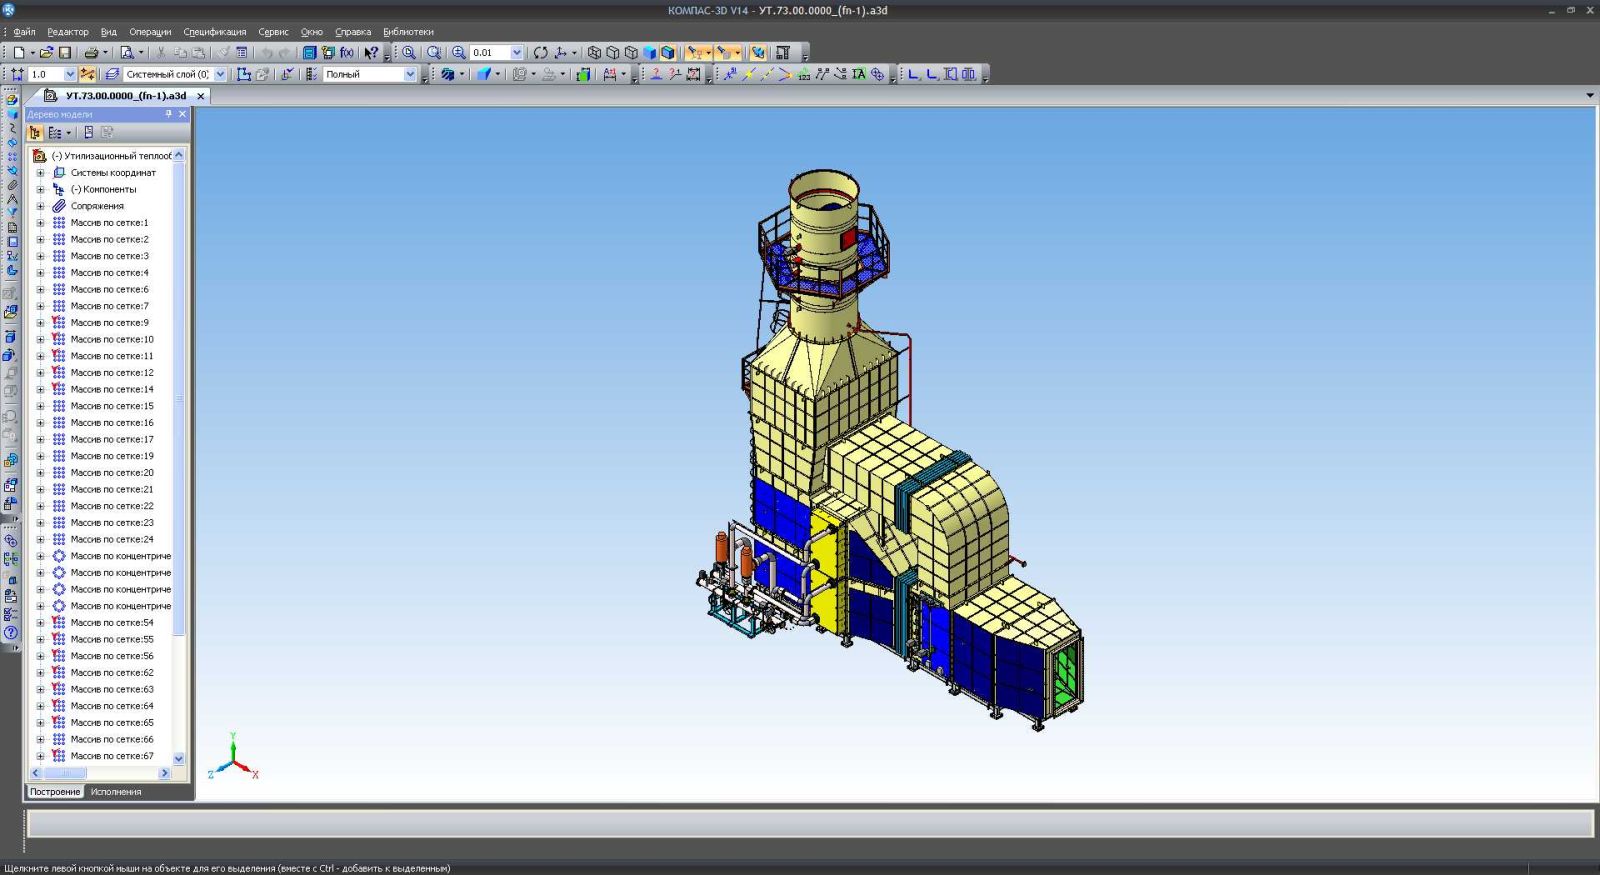Click the zoom to fit magnifier icon
Image resolution: width=1600 pixels, height=875 pixels.
point(433,53)
